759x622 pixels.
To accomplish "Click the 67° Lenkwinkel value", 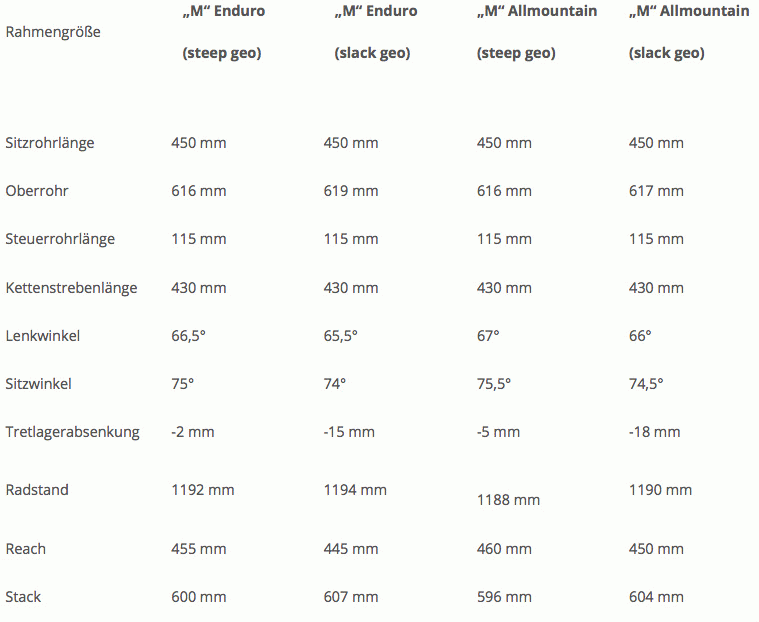I will 488,336.
